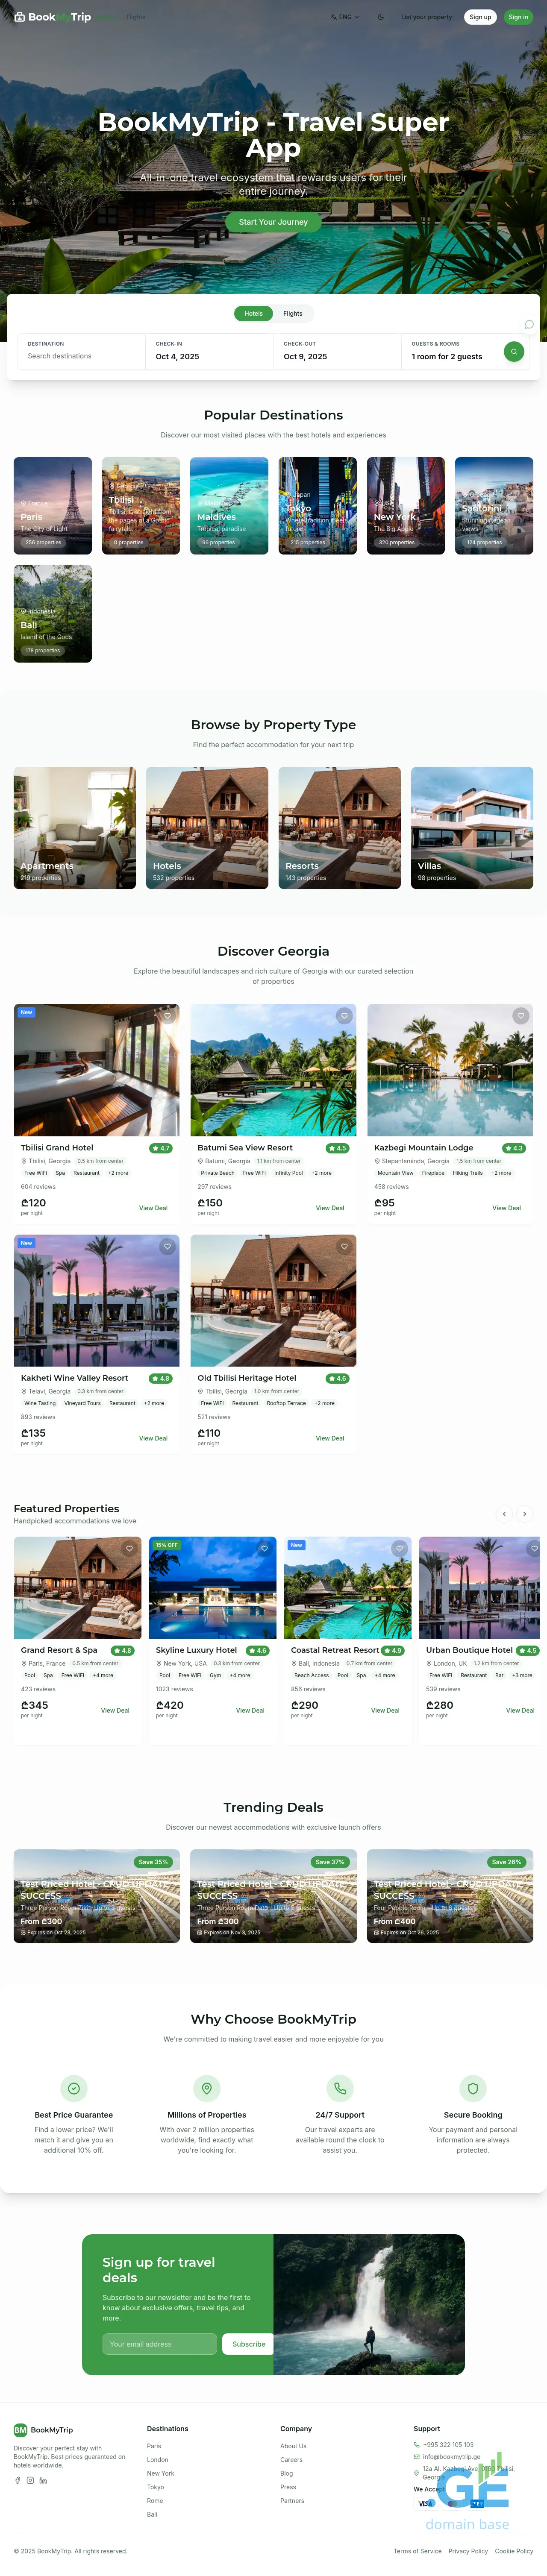Click the Start Your Journey button
The height and width of the screenshot is (2576, 547).
click(273, 222)
